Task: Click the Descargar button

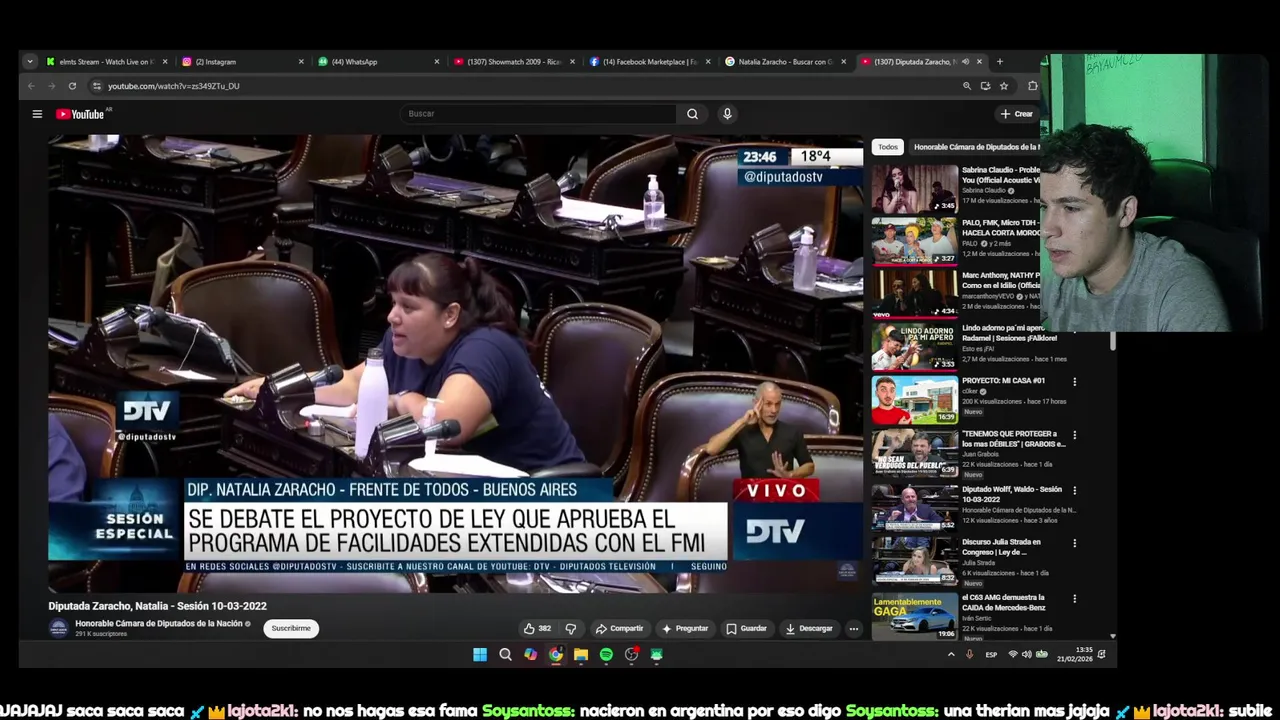Action: [x=809, y=628]
